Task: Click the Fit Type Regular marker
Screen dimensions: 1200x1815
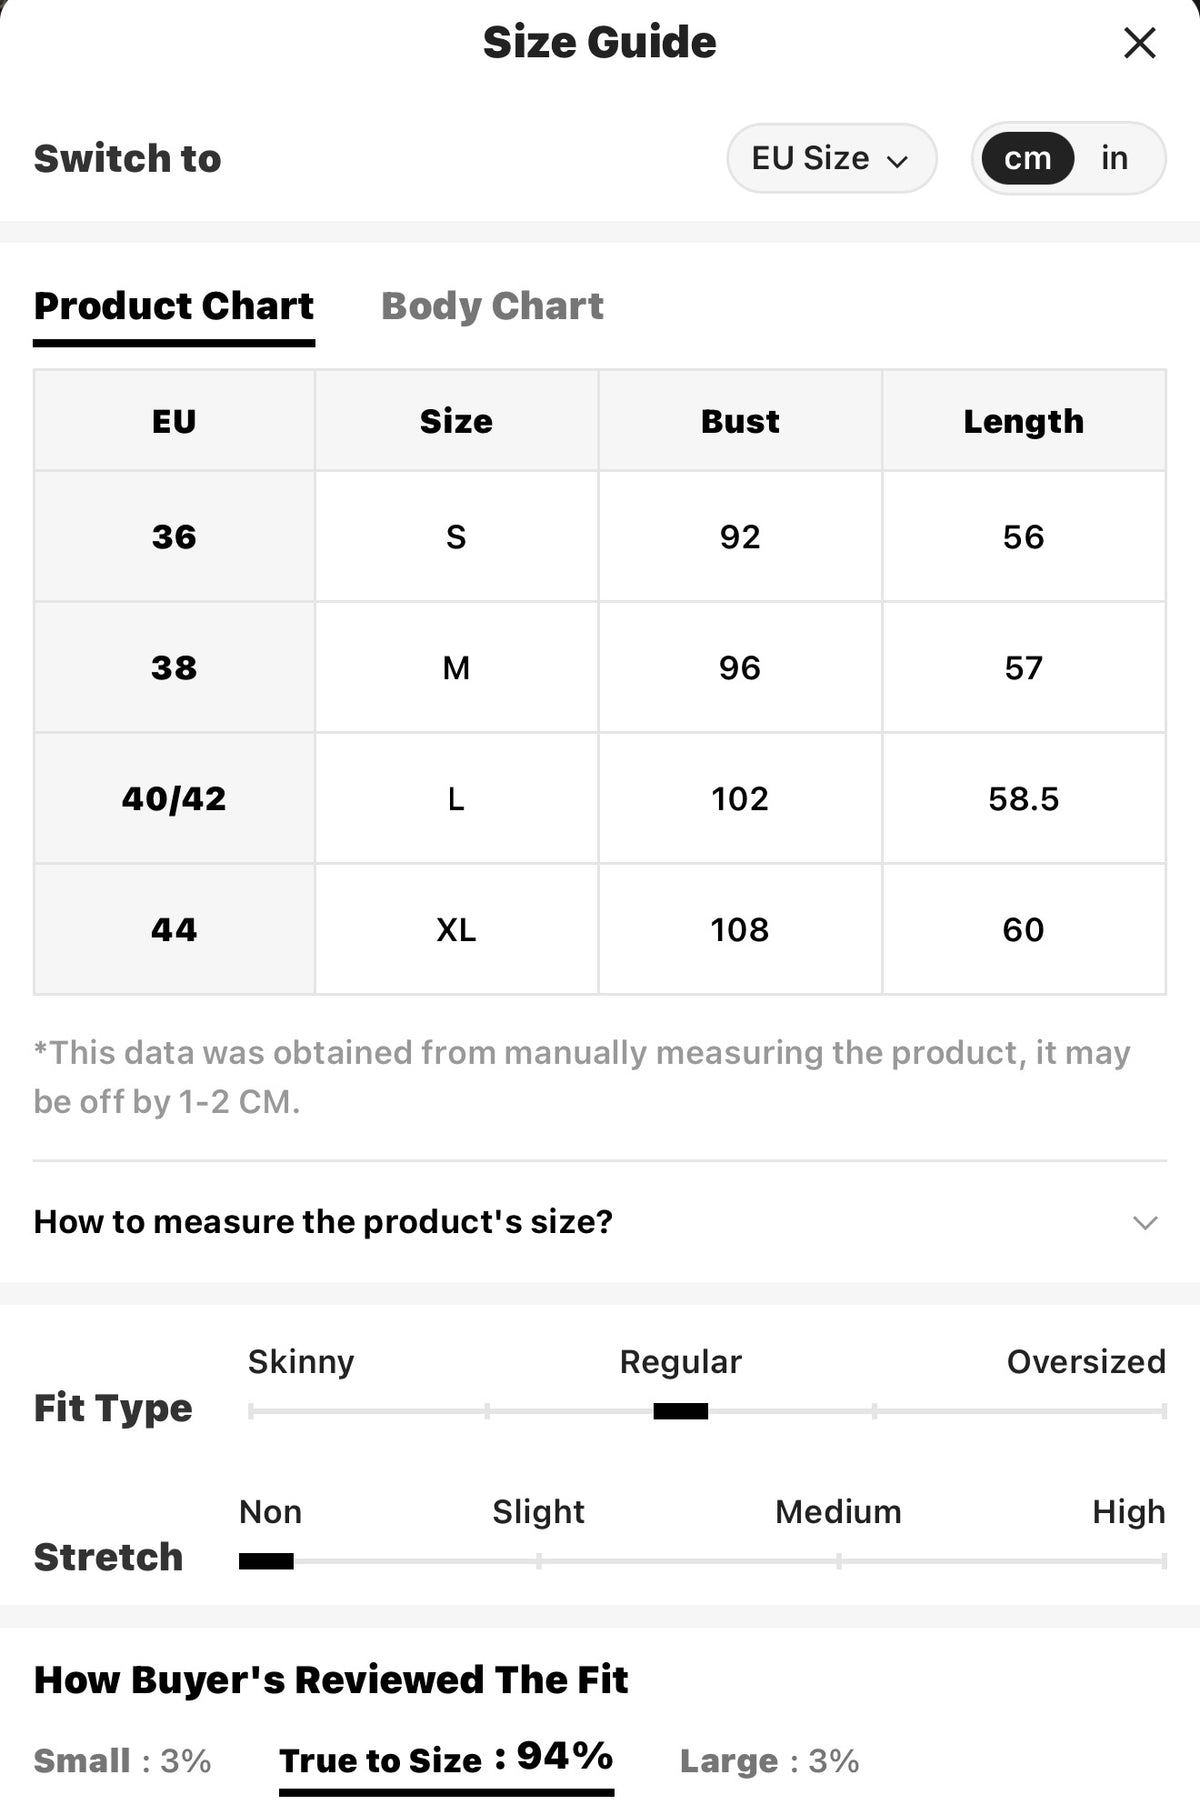Action: (x=680, y=1411)
